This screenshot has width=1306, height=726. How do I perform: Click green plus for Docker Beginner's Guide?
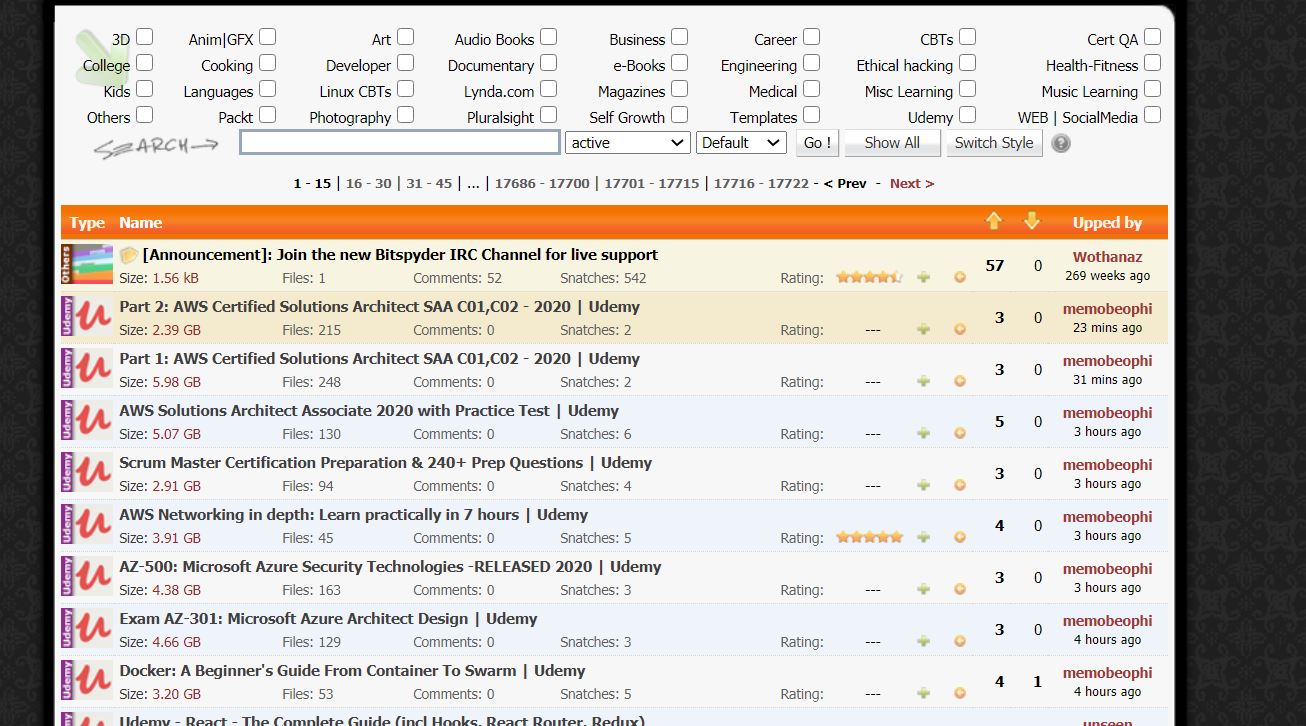coord(923,693)
